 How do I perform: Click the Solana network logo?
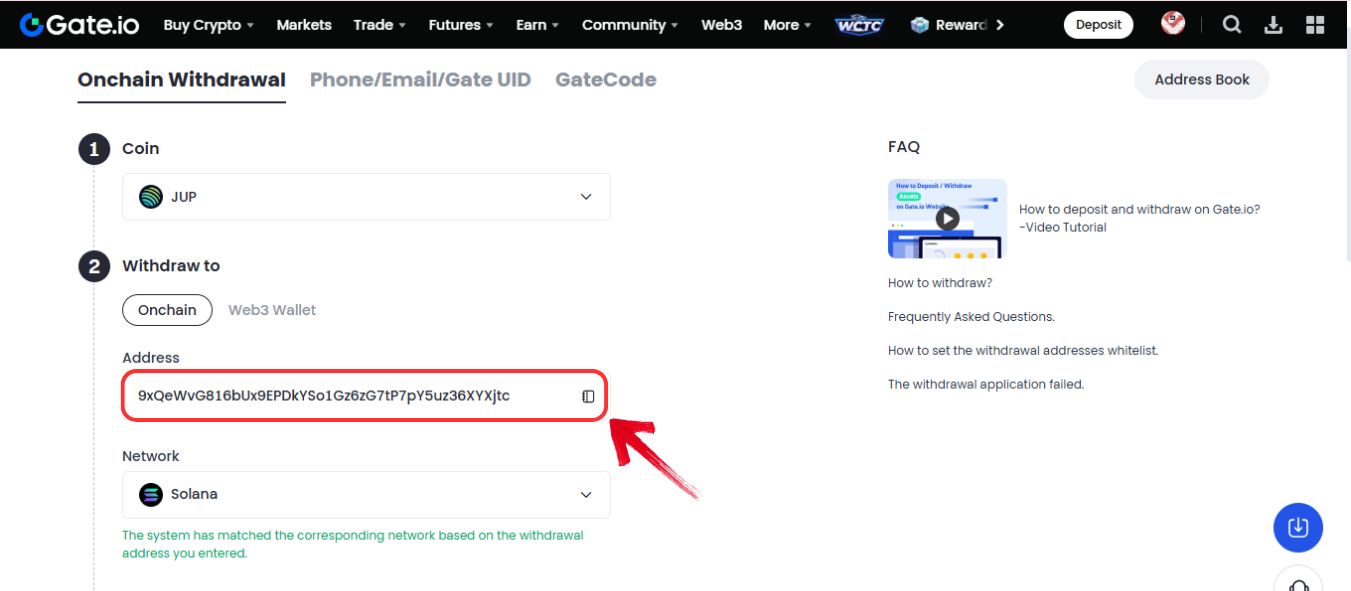coord(151,494)
